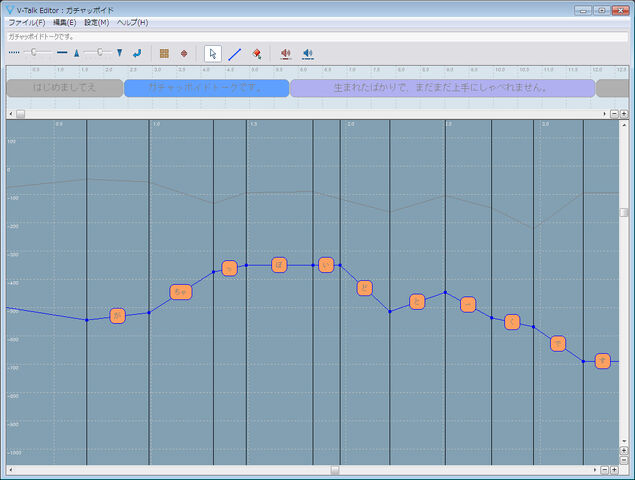
Task: Select the arrow pointer tool
Action: [213, 53]
